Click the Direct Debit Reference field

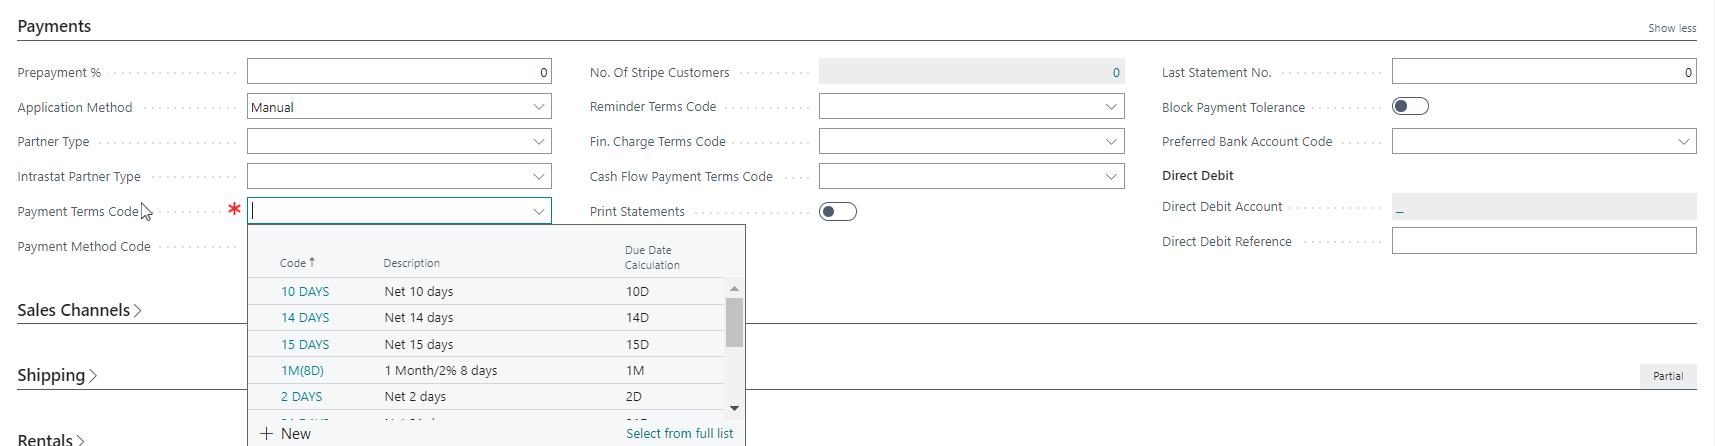1543,241
